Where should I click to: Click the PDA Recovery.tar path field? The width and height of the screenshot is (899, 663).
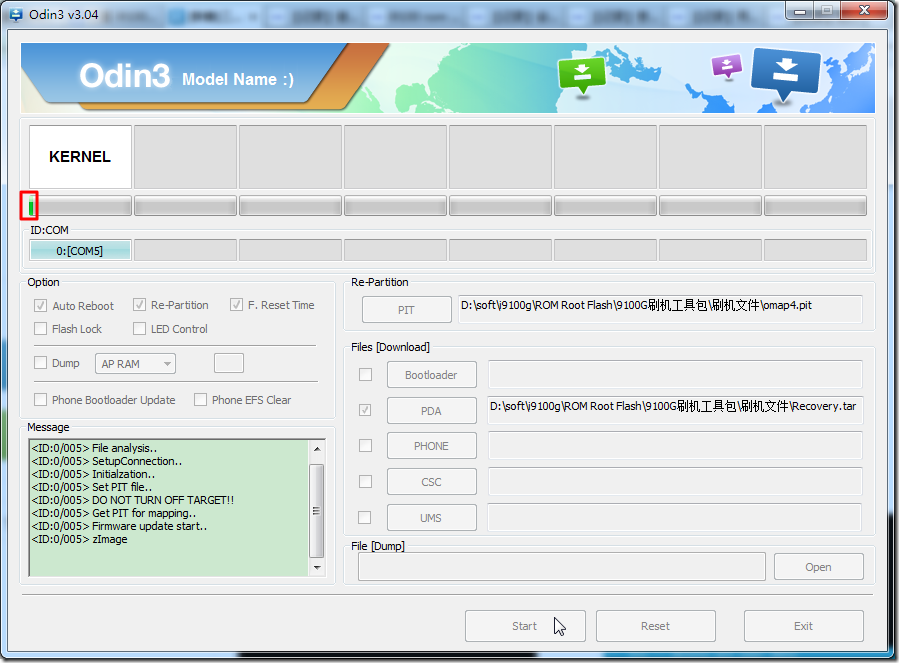pos(675,410)
